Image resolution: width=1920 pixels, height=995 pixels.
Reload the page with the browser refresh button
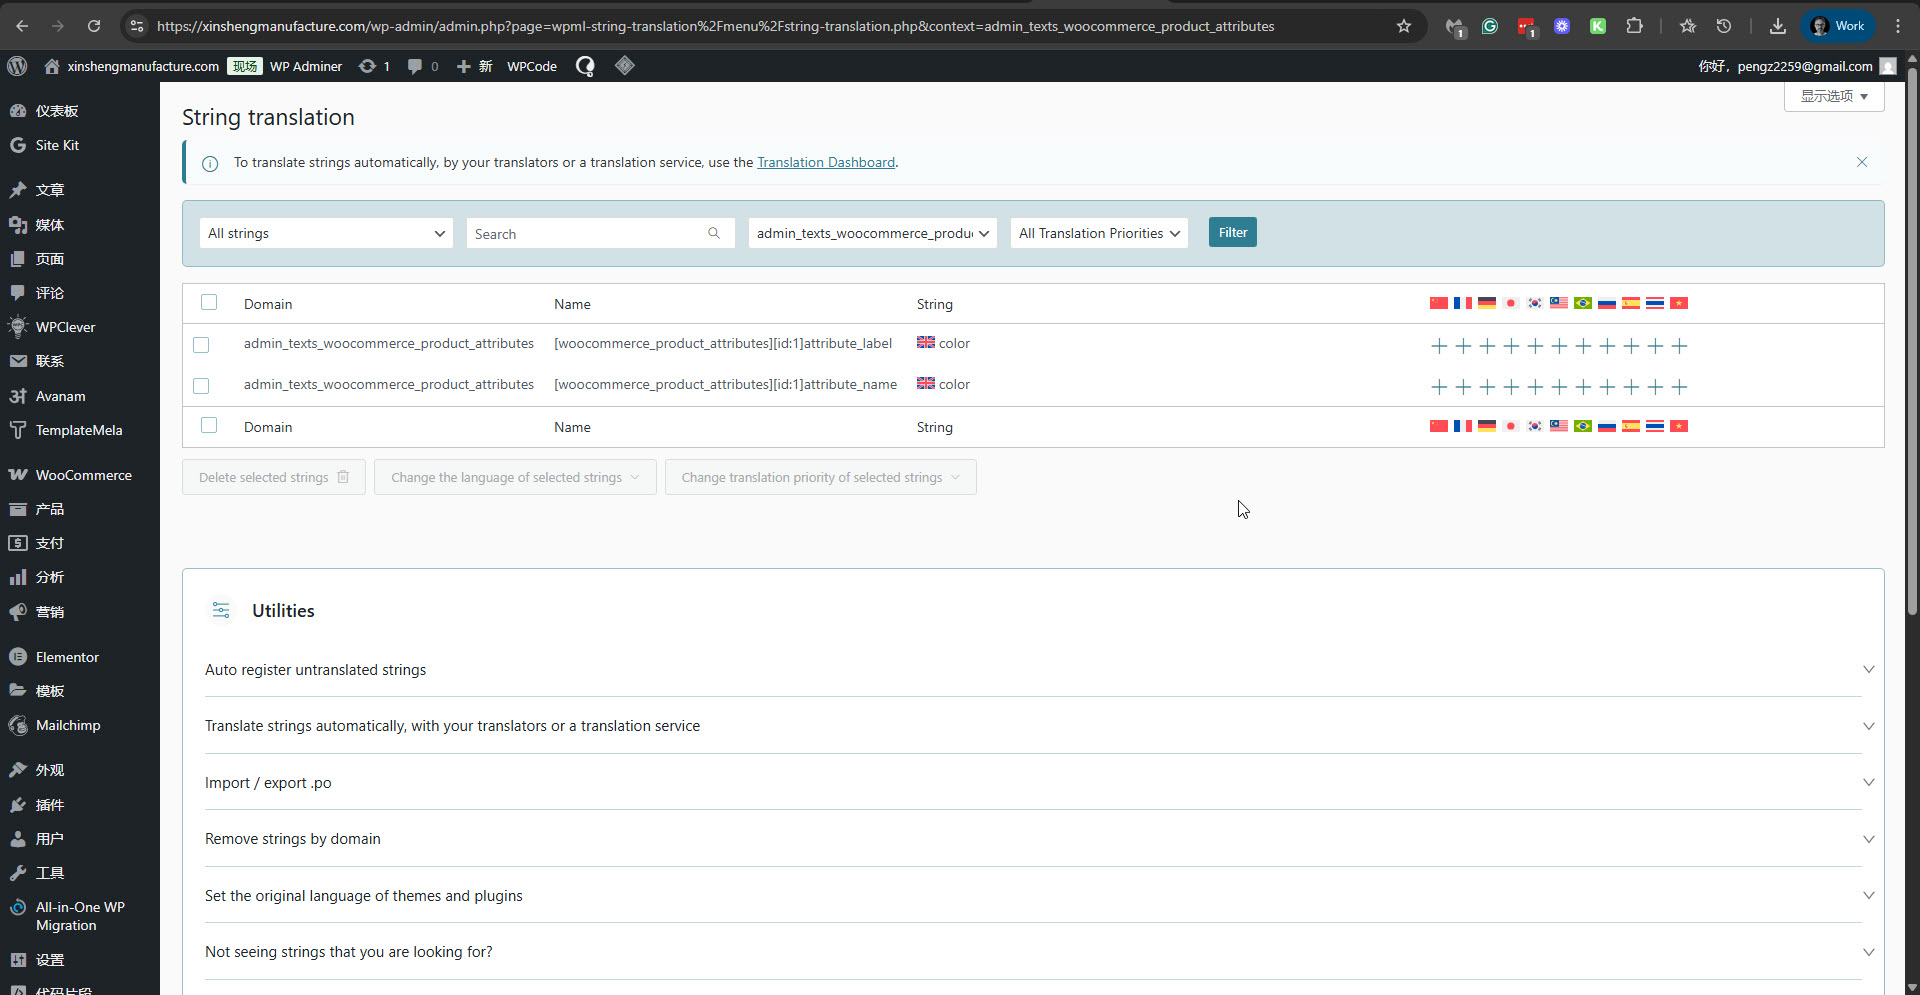tap(94, 26)
